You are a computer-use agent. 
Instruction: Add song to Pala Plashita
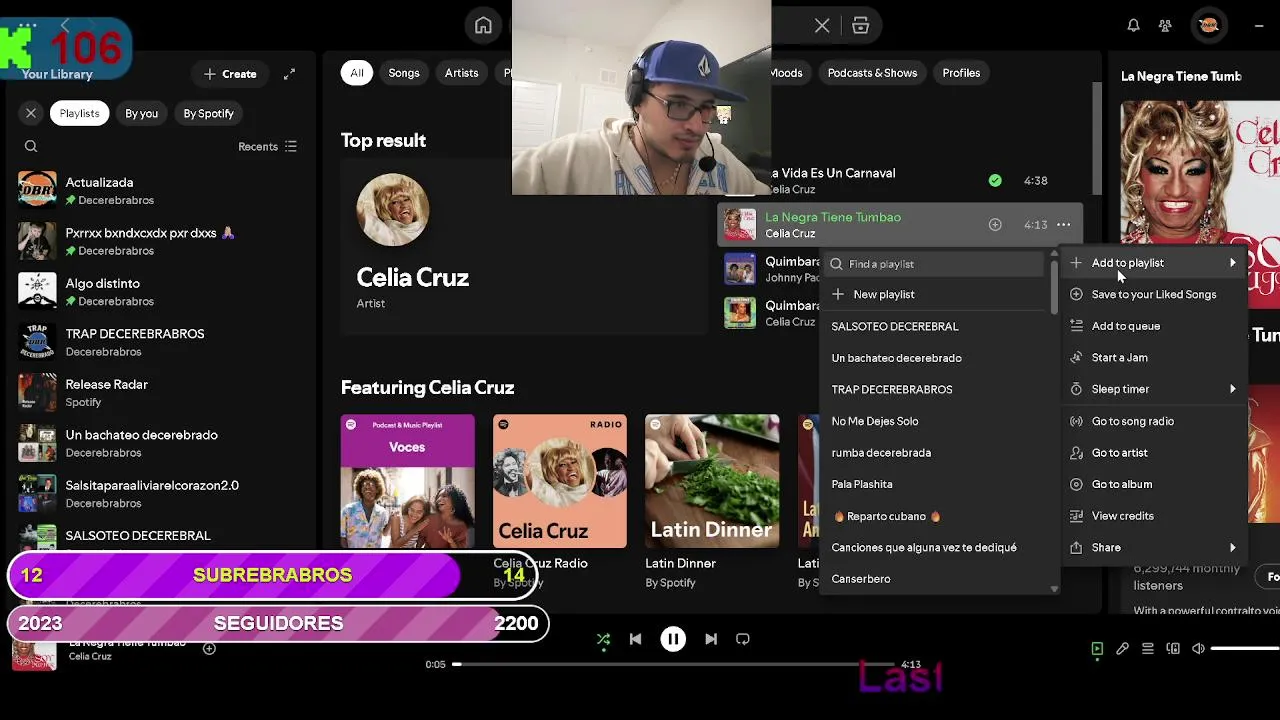[x=935, y=484]
